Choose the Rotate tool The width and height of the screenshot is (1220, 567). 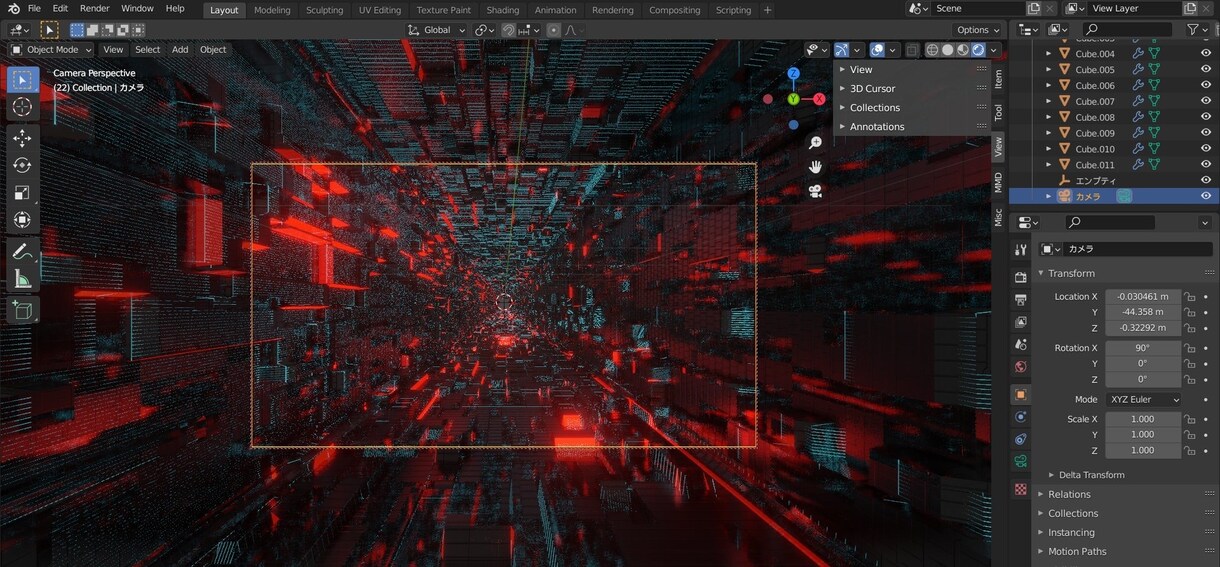click(23, 166)
